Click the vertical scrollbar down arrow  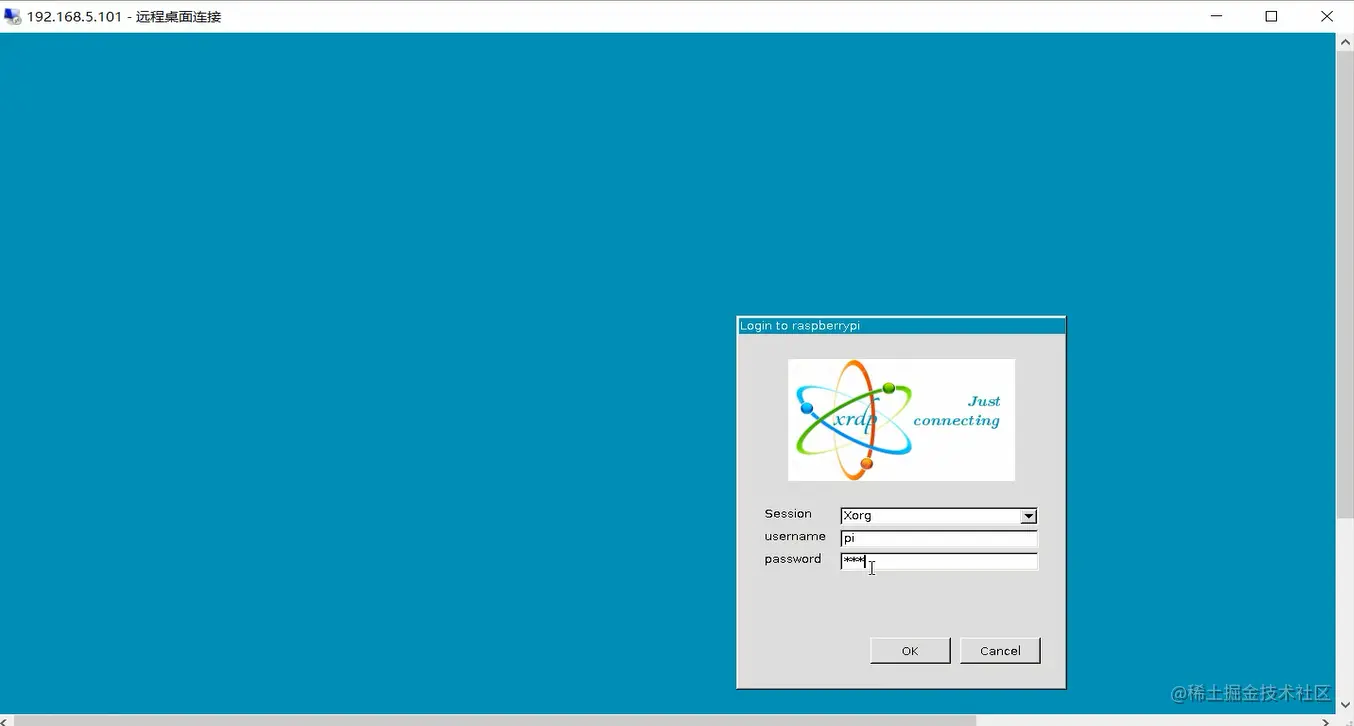click(x=1345, y=705)
